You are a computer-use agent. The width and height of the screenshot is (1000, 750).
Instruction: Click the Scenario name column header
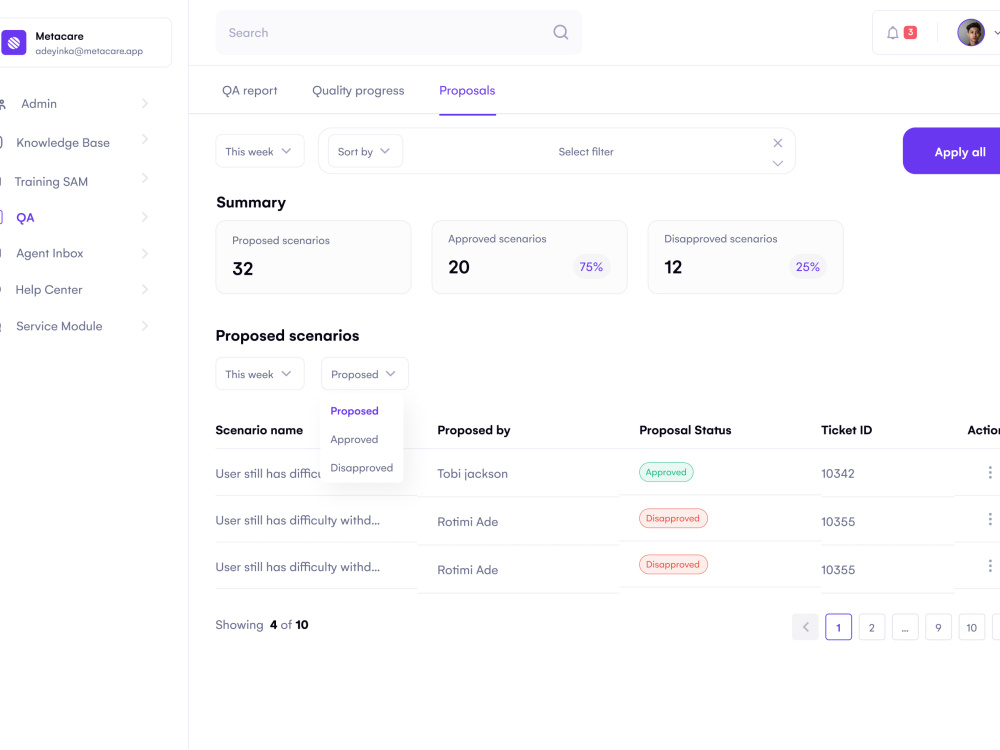(259, 430)
